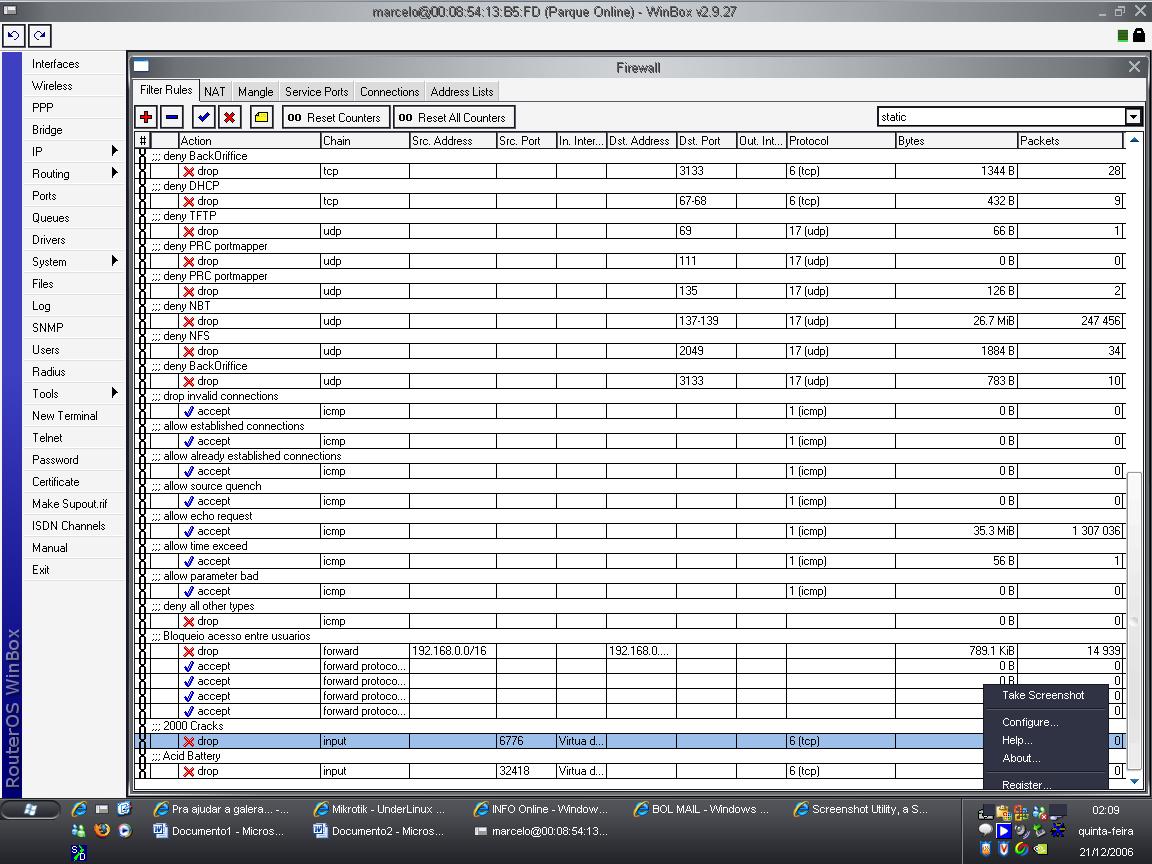Choose Configure... in popup menu
The width and height of the screenshot is (1152, 864).
[x=1030, y=722]
